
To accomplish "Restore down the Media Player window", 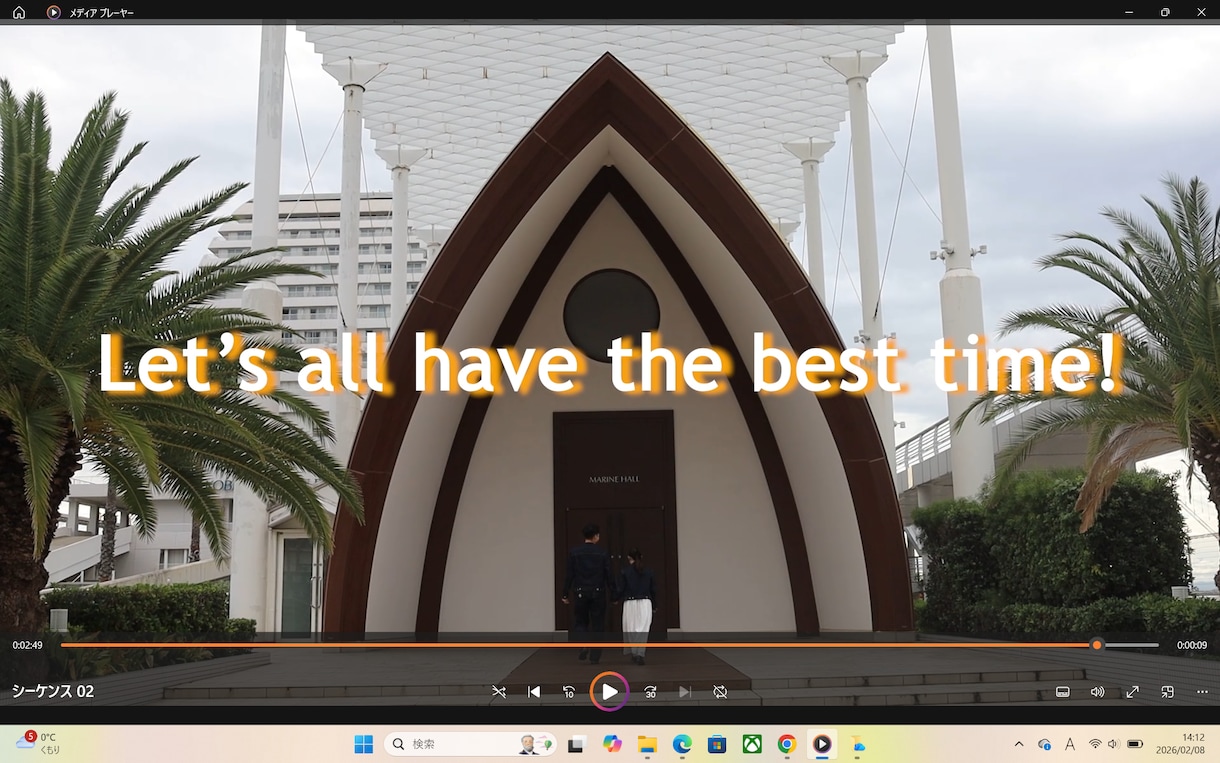I will (1165, 12).
